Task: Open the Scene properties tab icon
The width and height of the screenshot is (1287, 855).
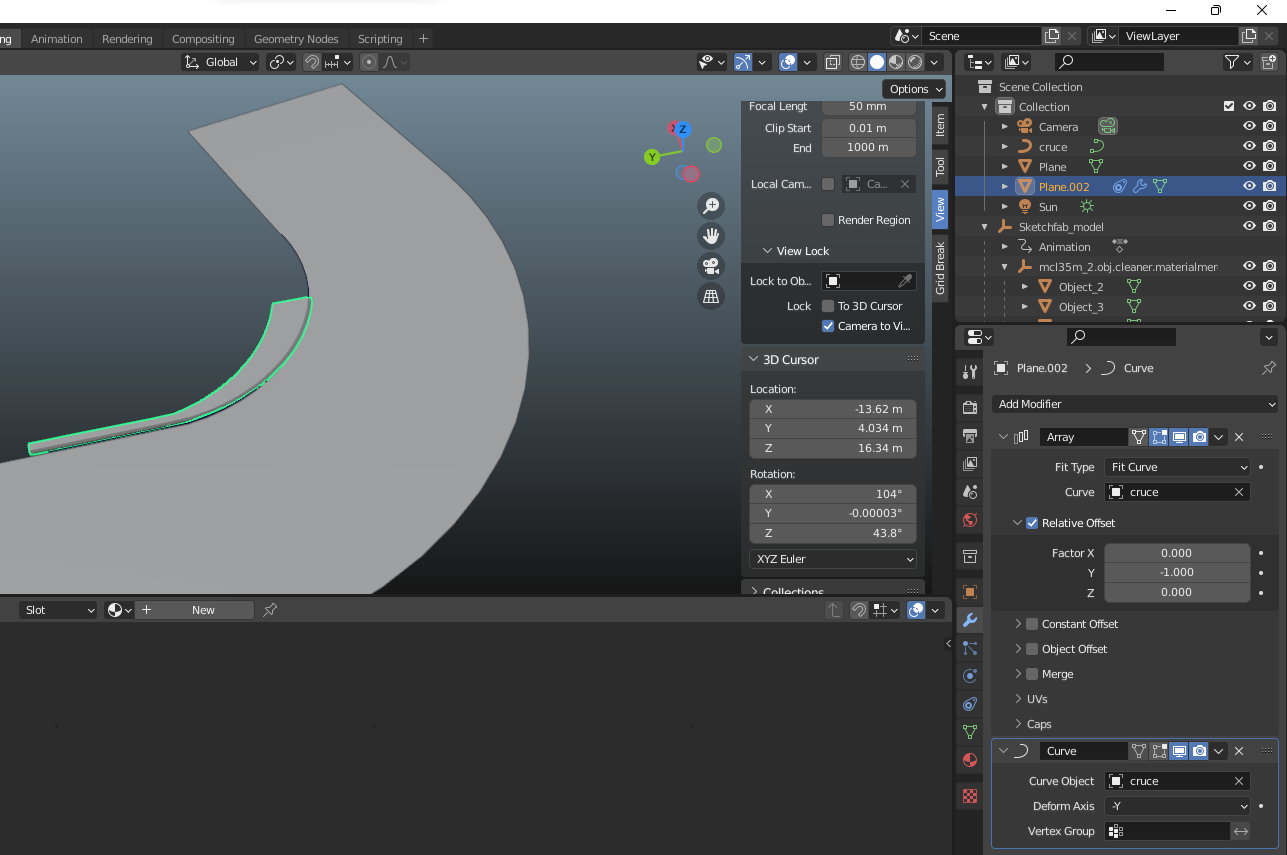Action: (x=969, y=492)
